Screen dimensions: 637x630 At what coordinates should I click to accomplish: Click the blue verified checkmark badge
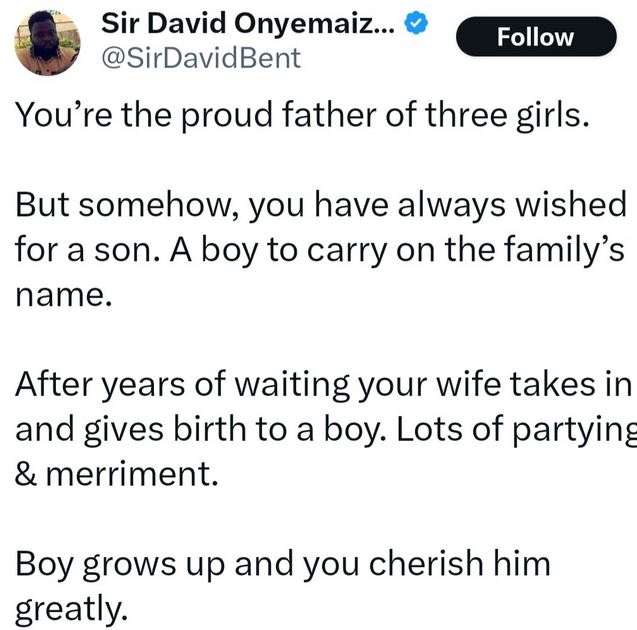(416, 24)
